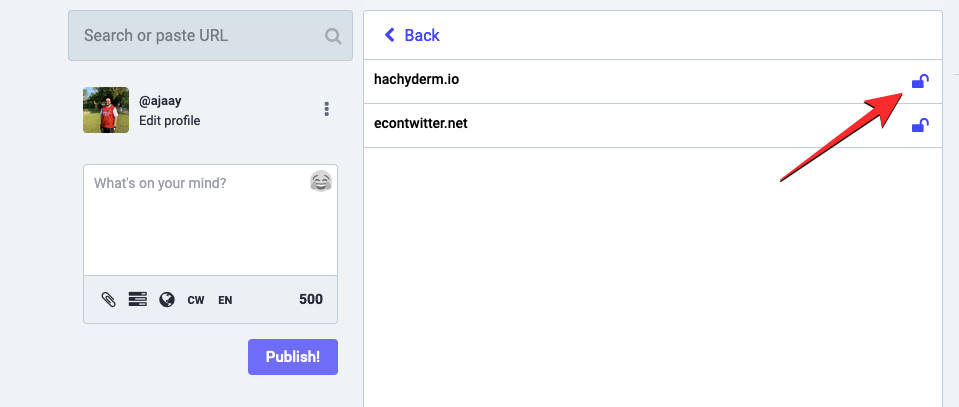
Task: Add a poll using the poll icon
Action: pos(138,299)
